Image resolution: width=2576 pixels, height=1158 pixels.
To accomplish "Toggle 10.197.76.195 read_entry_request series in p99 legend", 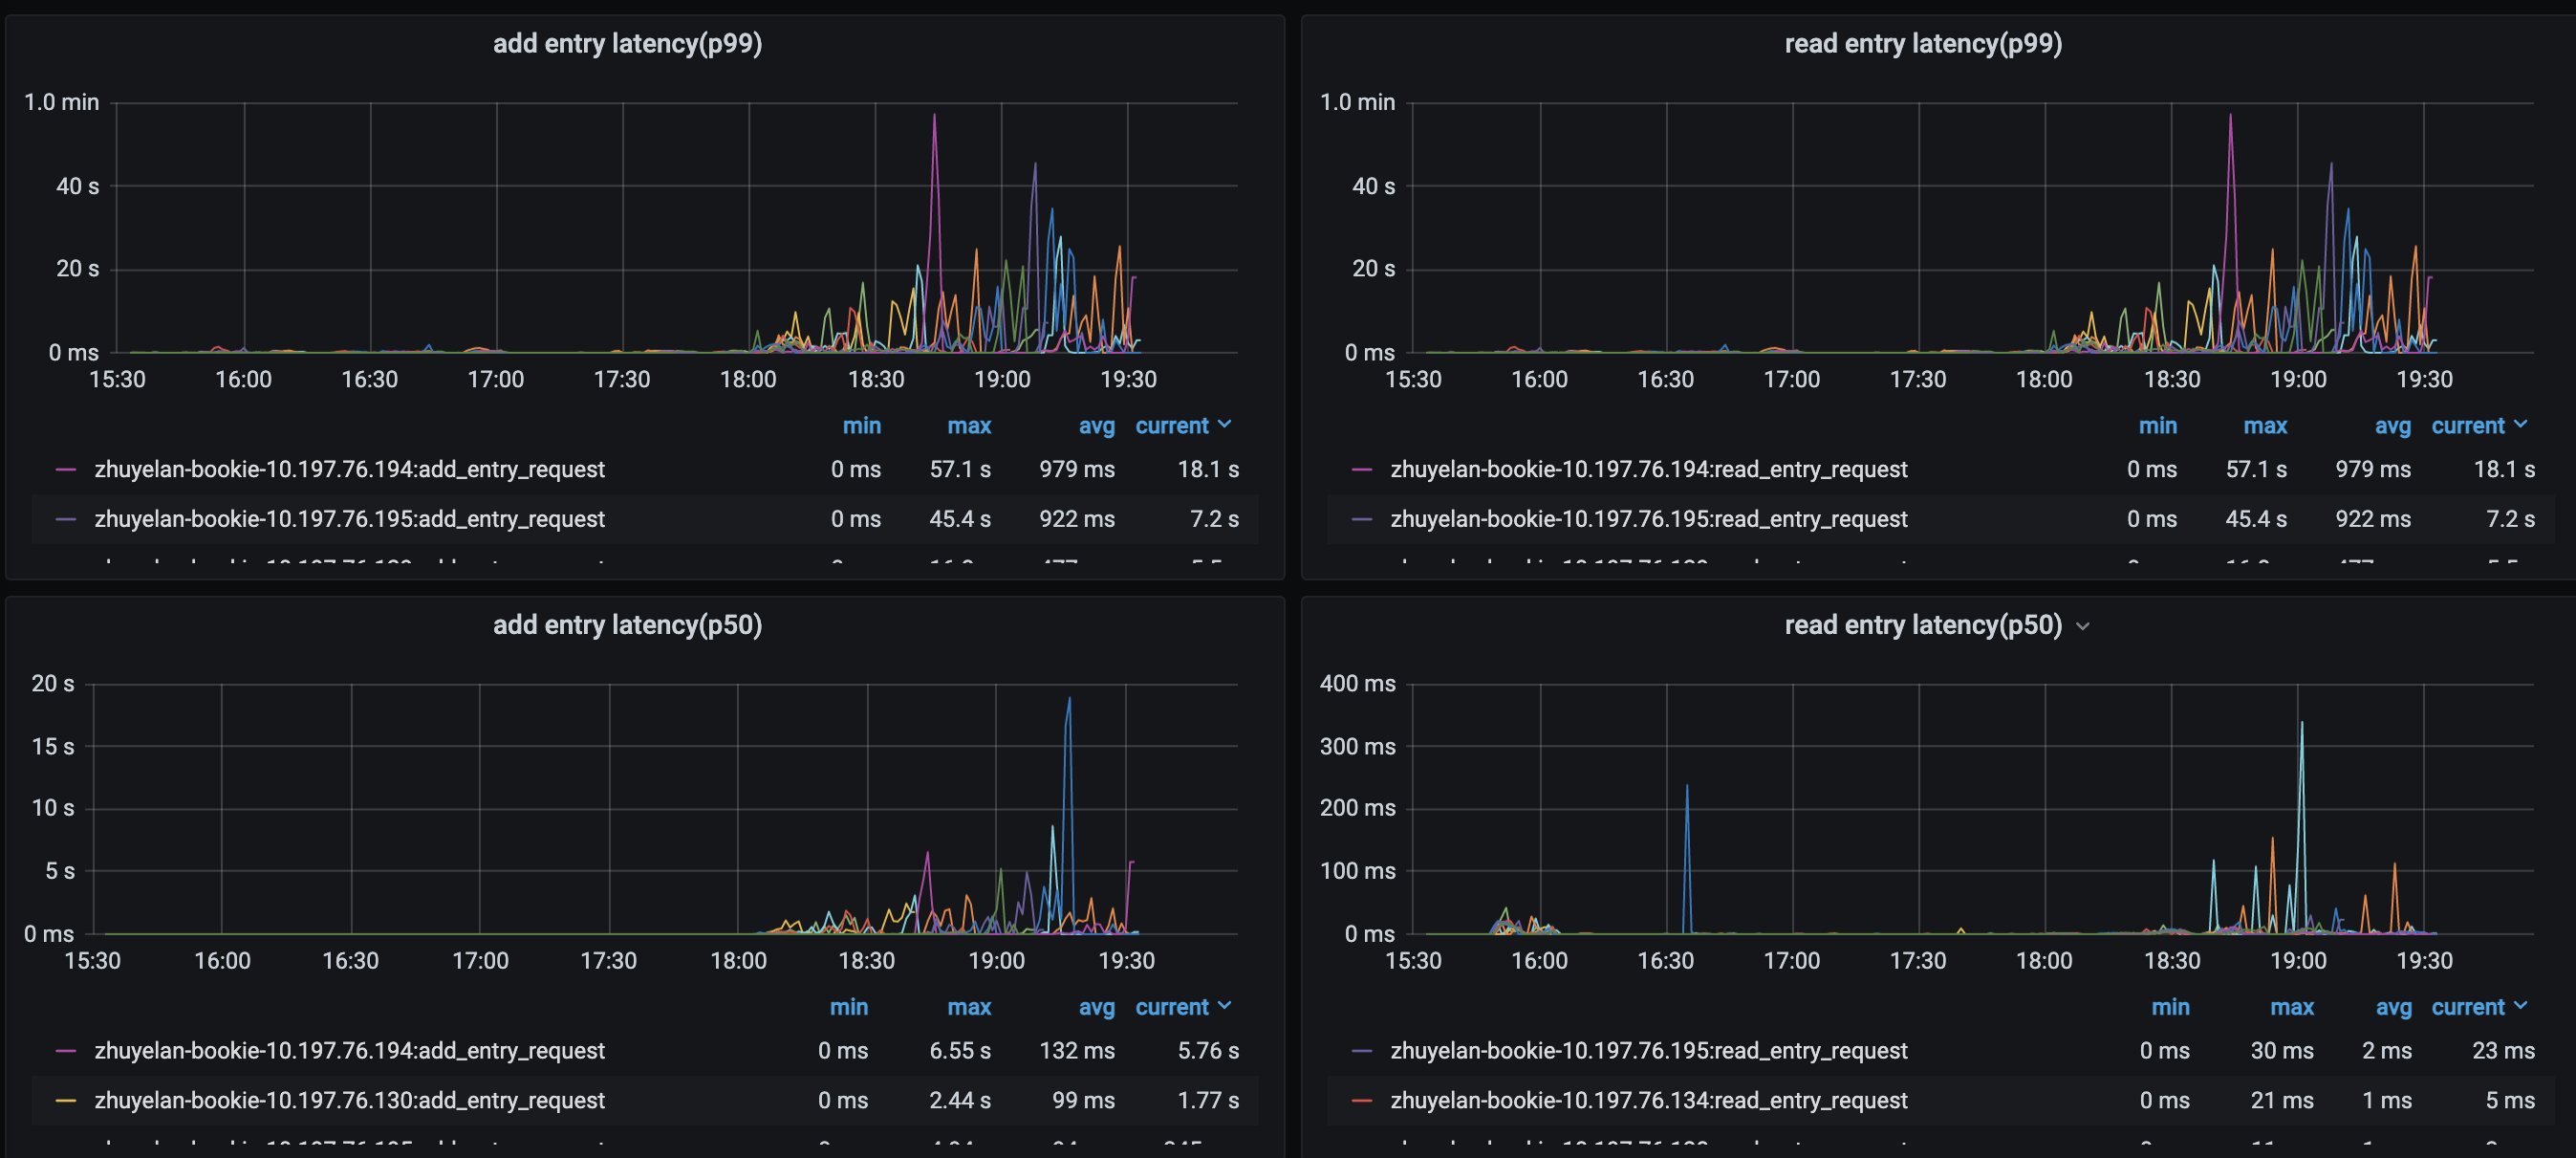I will [x=1648, y=519].
